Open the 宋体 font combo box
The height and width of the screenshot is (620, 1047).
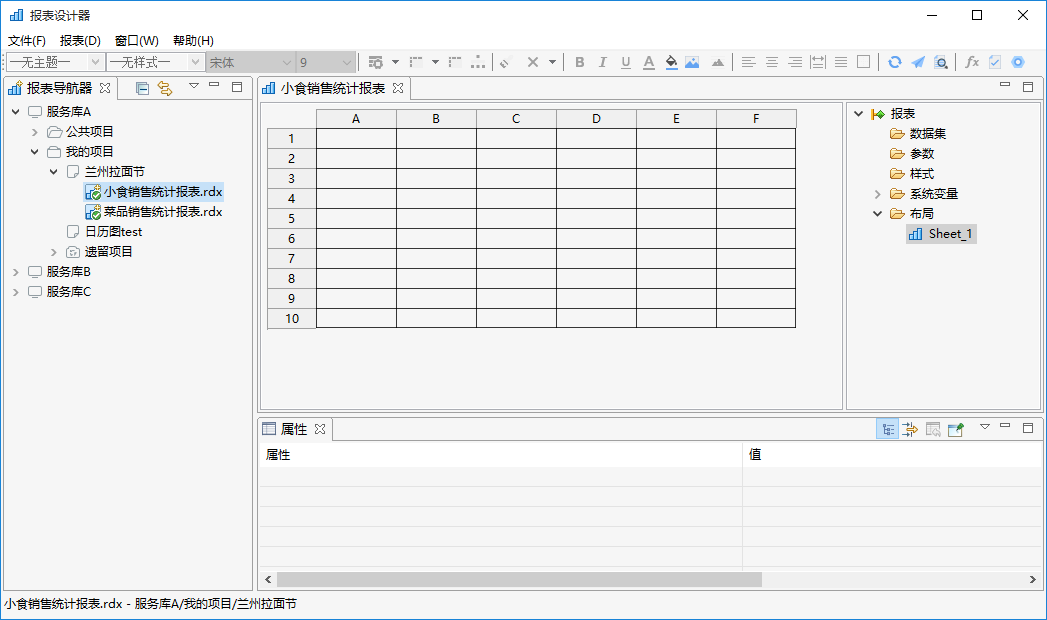[x=250, y=62]
